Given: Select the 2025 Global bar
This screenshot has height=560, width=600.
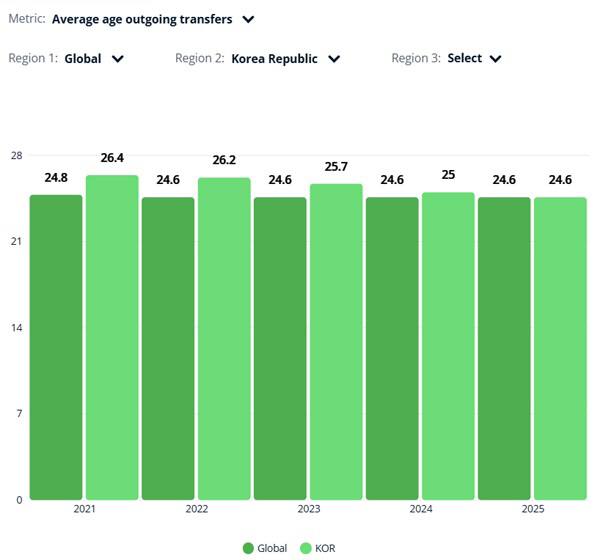Looking at the screenshot, I should click(504, 348).
